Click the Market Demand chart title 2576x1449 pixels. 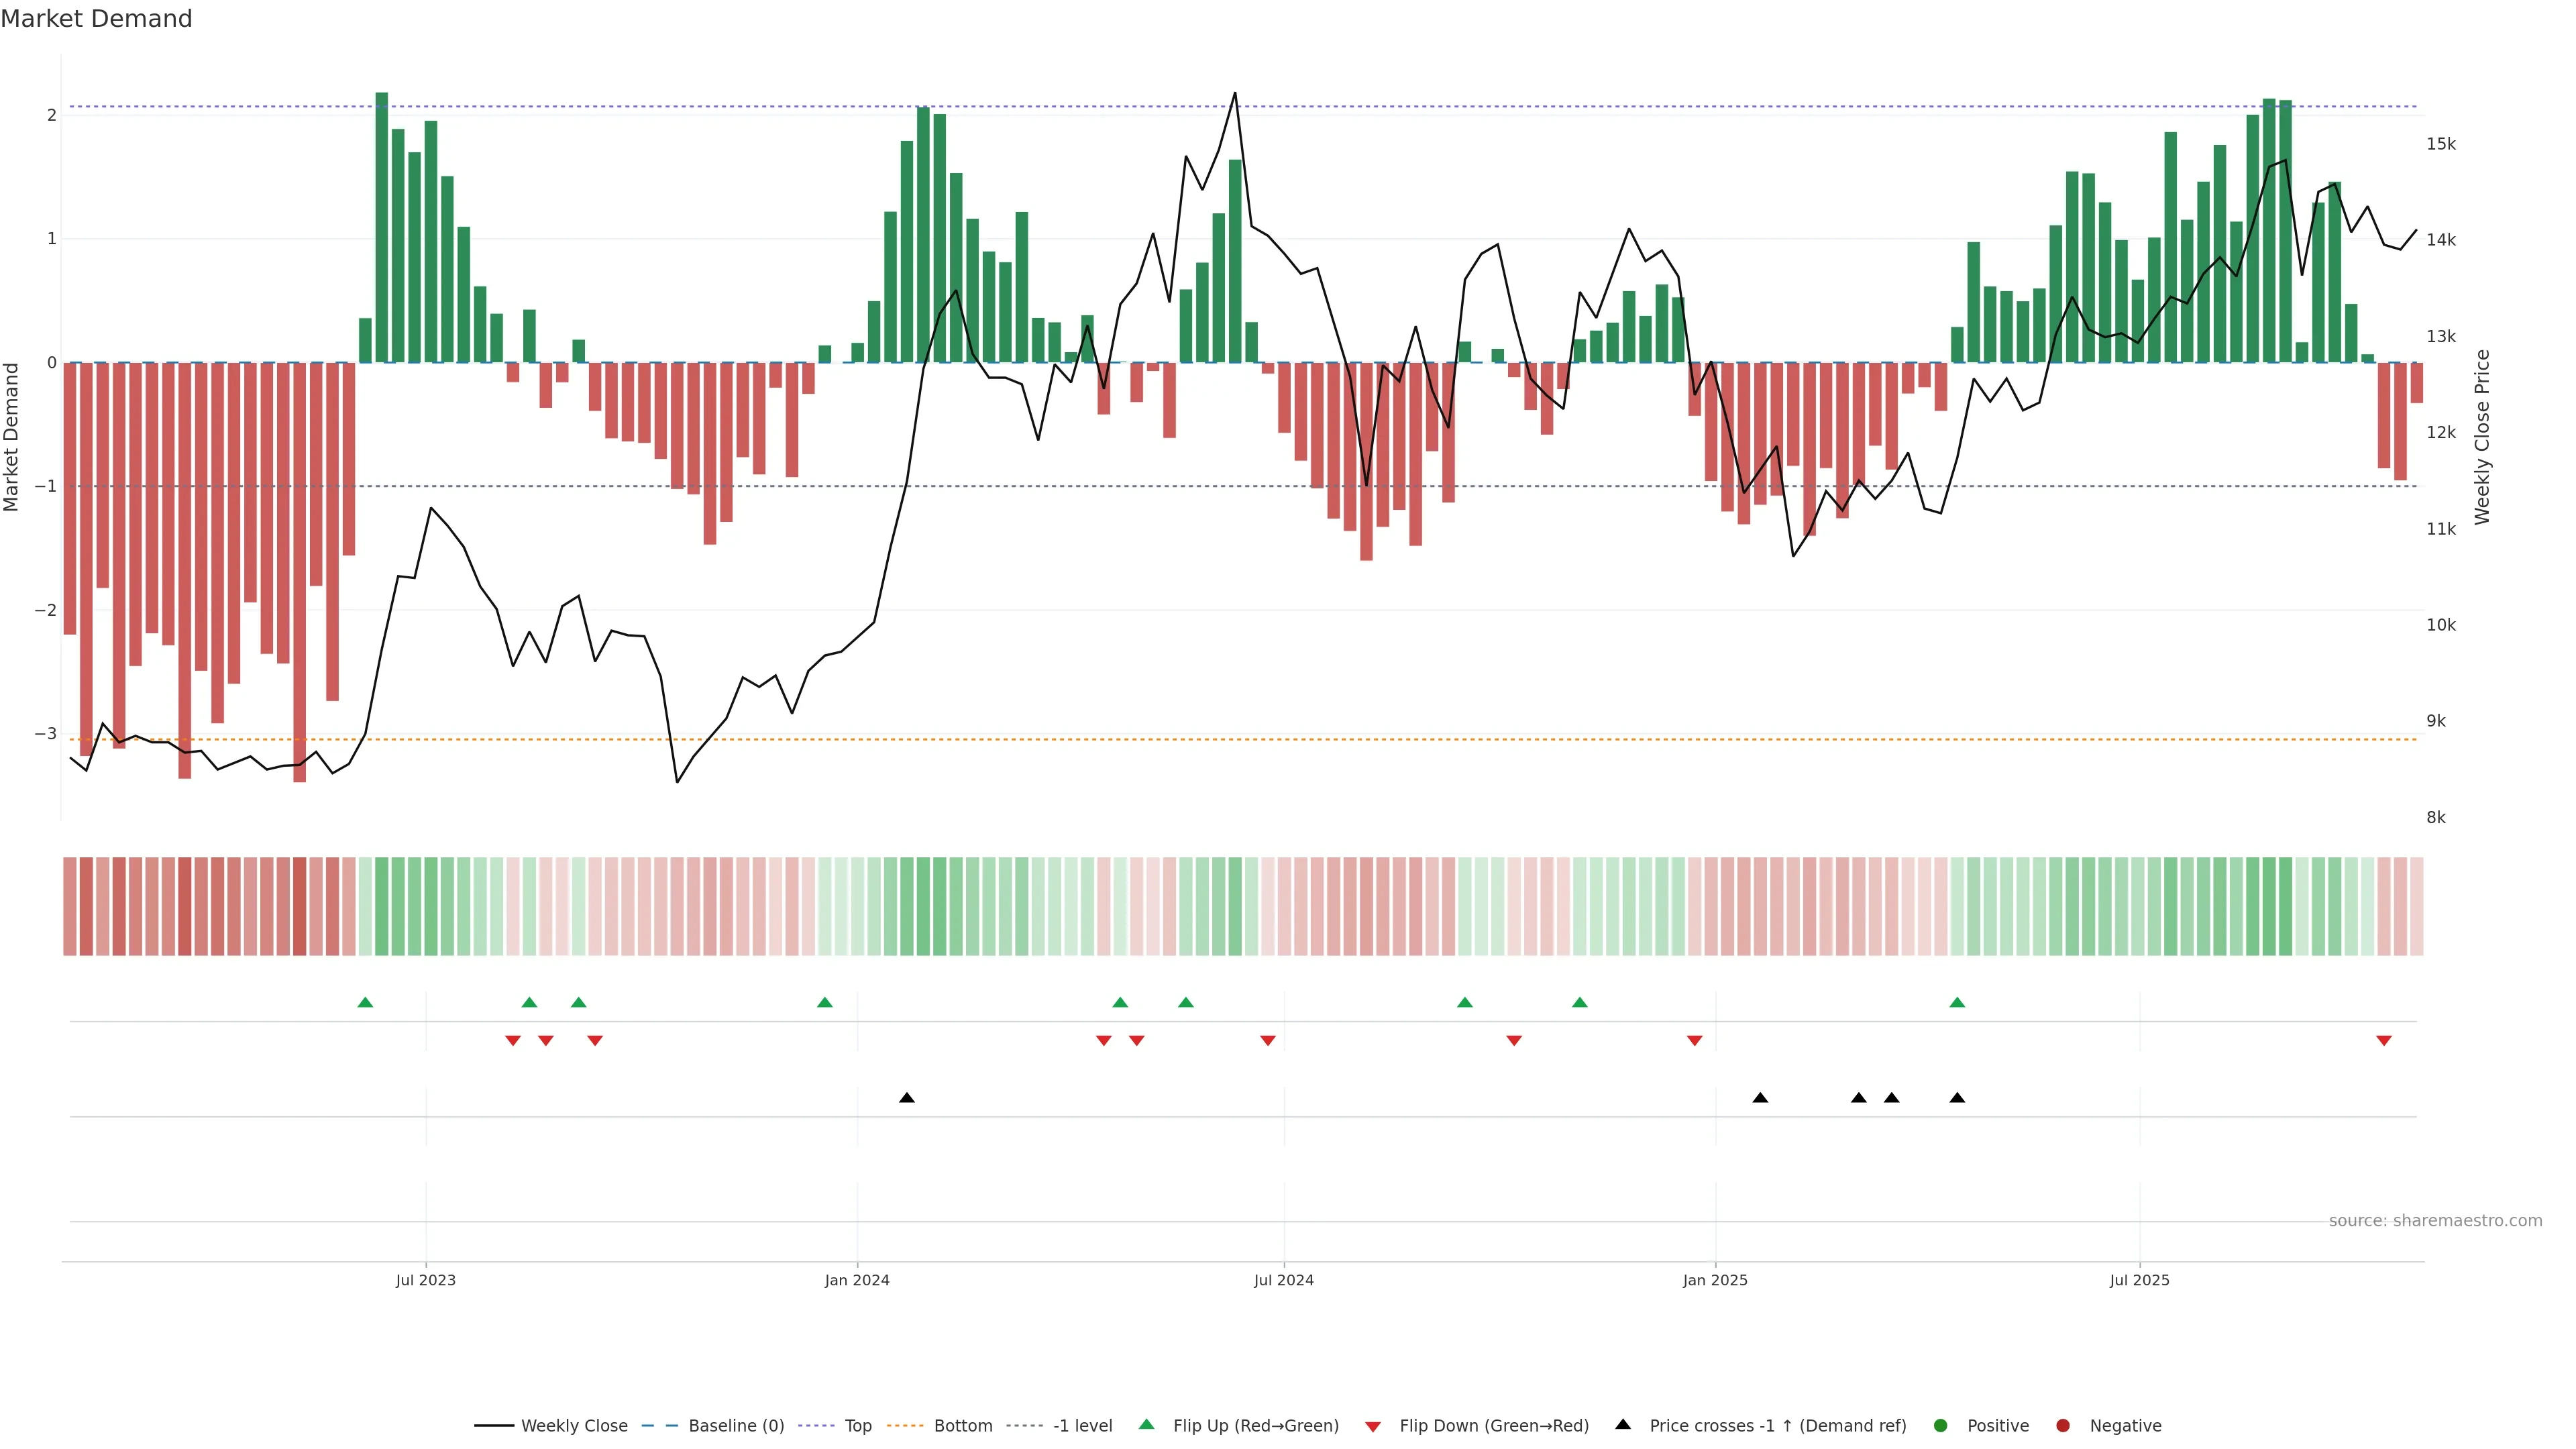point(96,18)
